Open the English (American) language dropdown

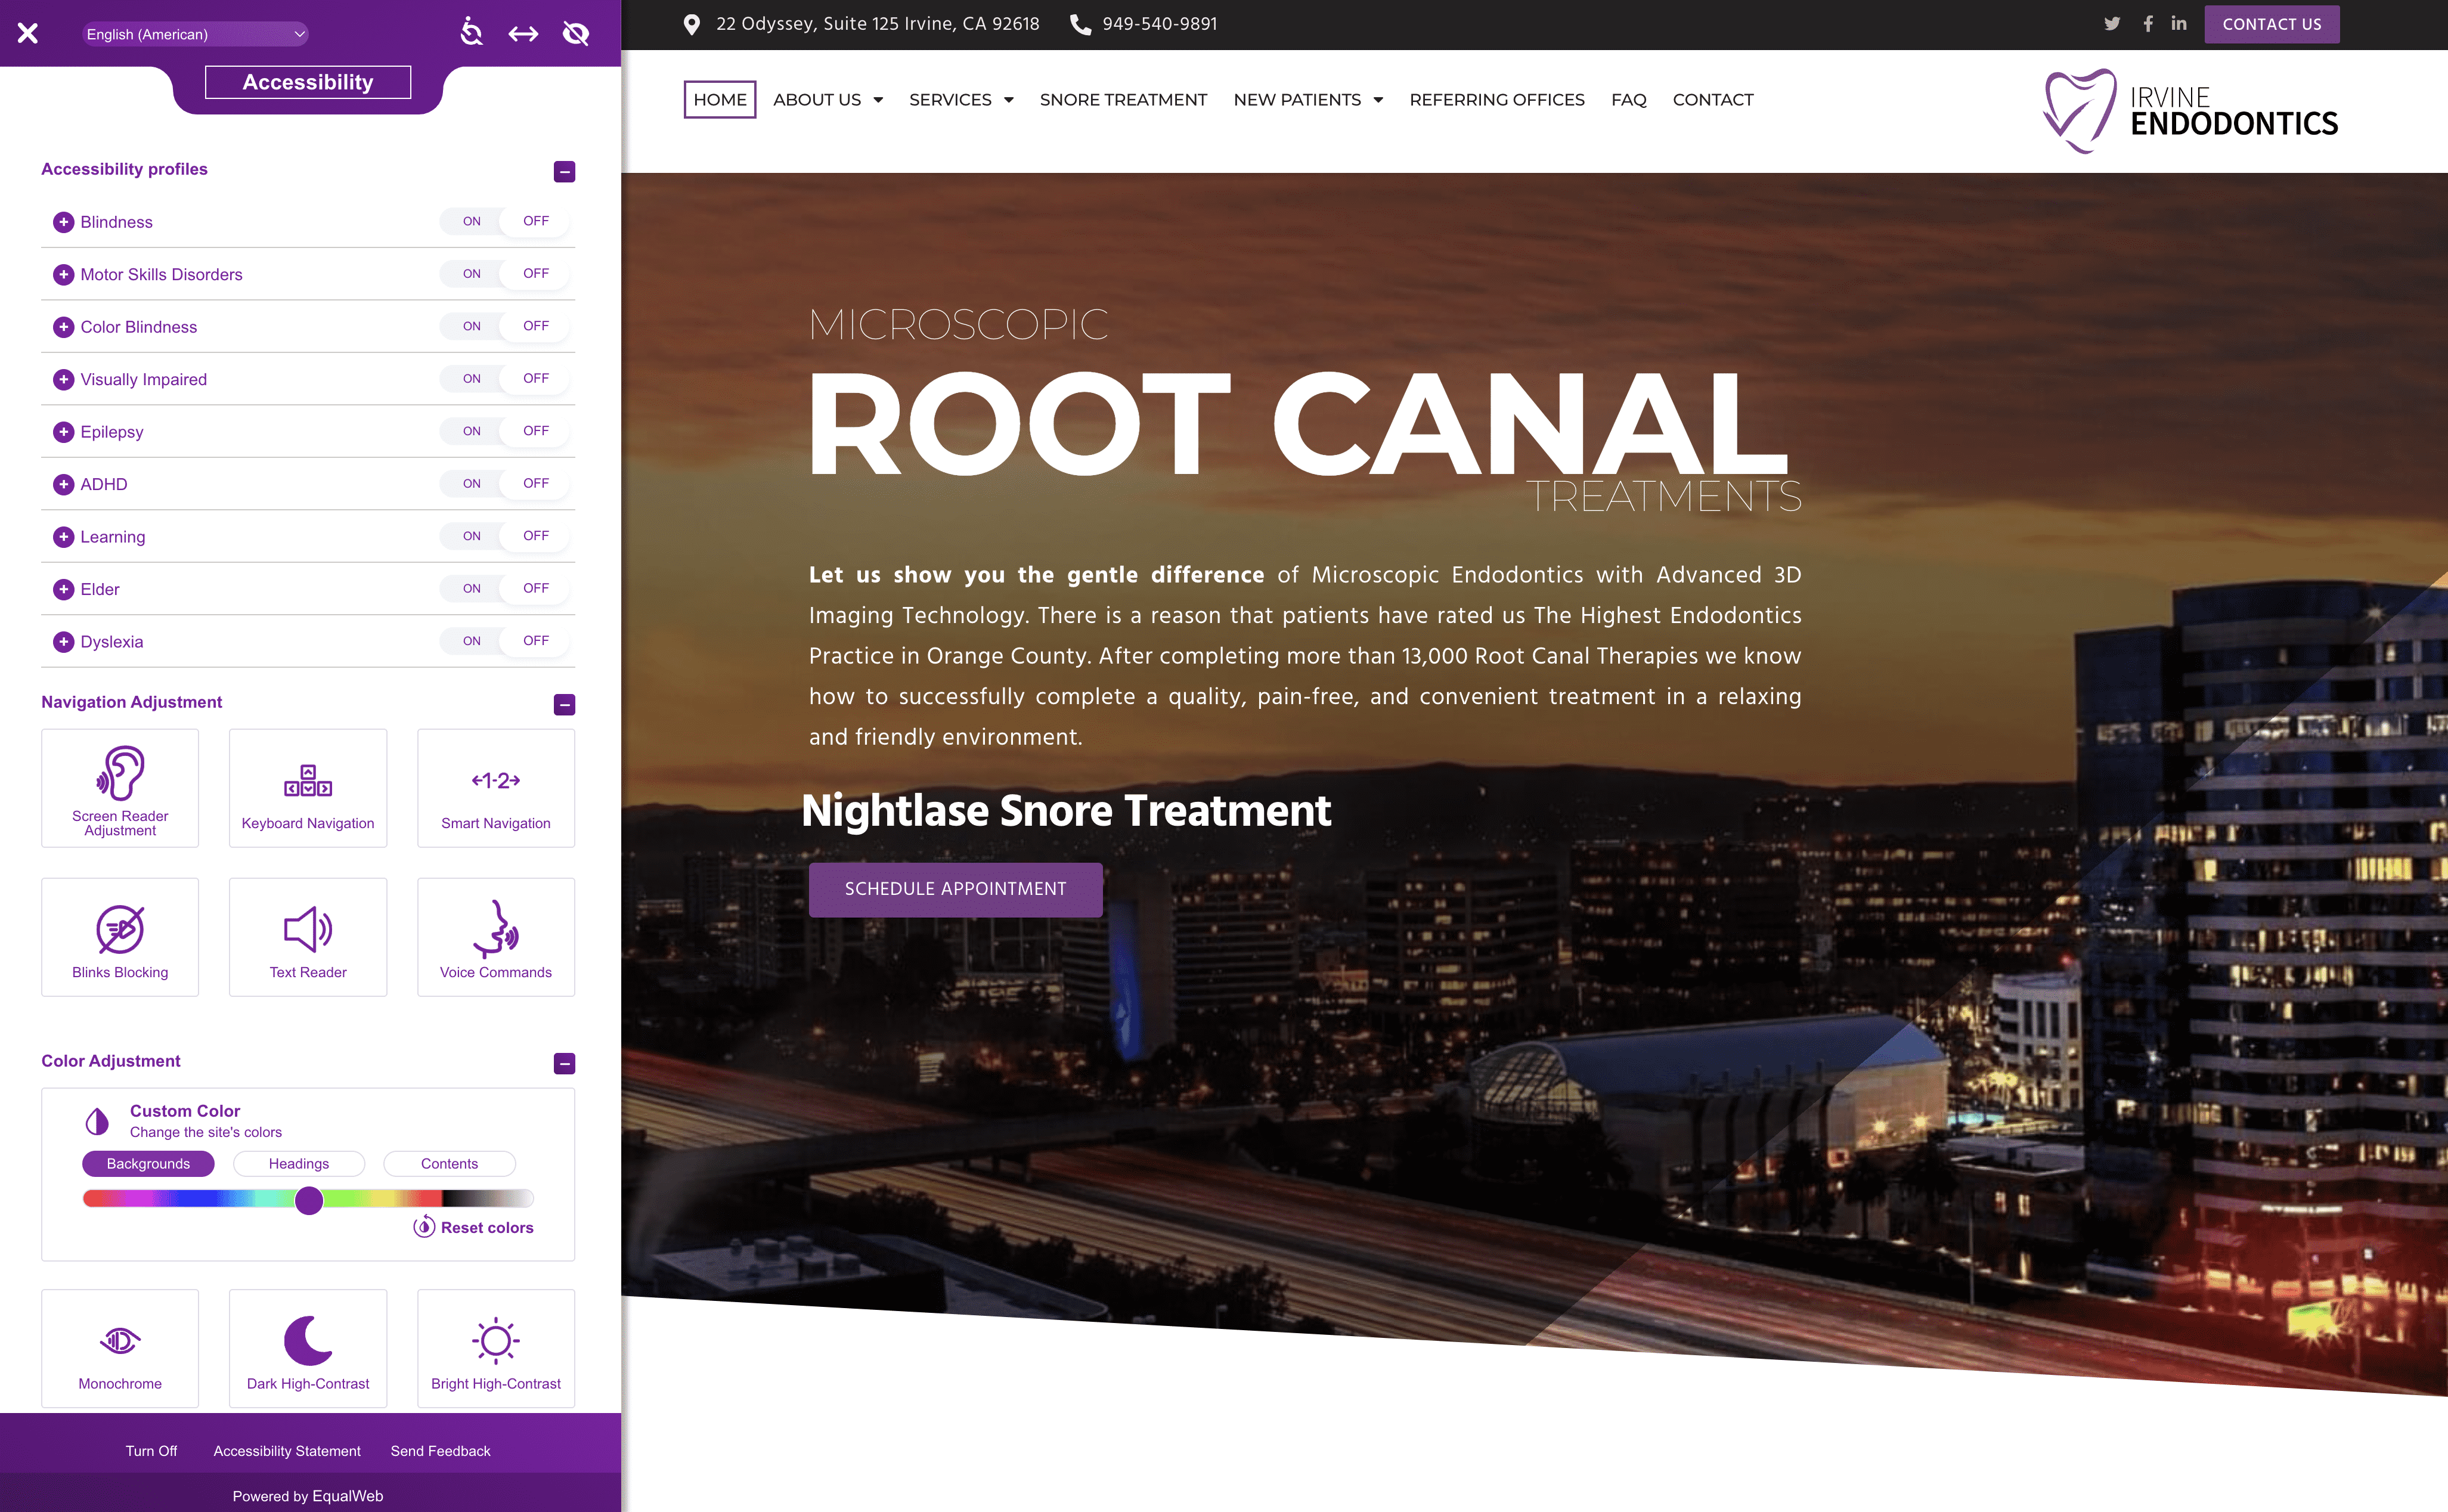(x=195, y=34)
